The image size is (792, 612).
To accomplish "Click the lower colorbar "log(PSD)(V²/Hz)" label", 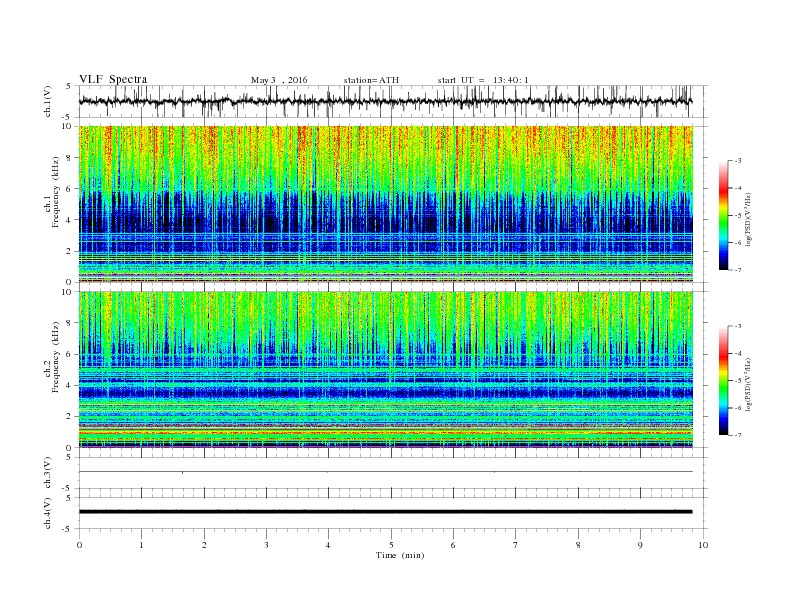I will pyautogui.click(x=748, y=385).
